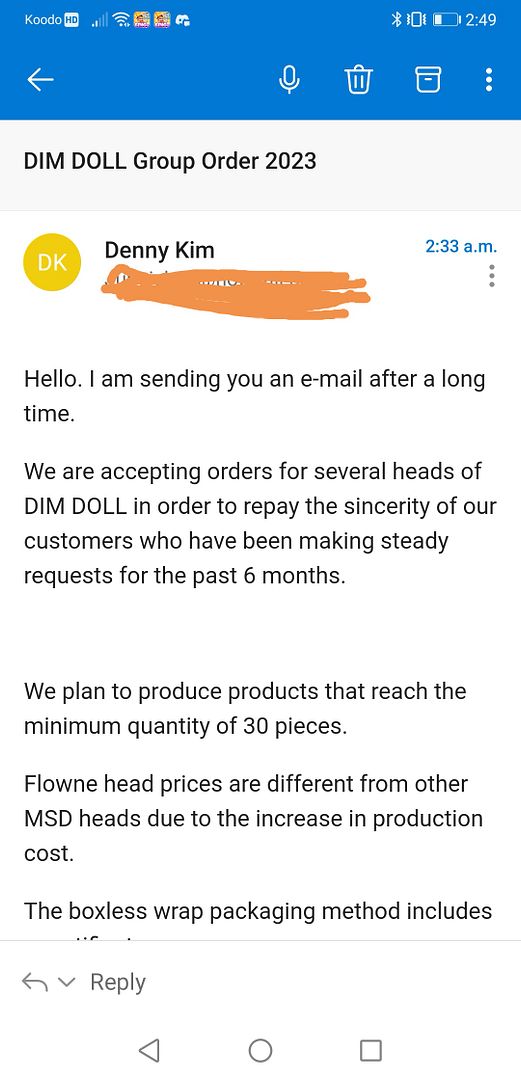Tap the DK sender avatar
521x1080 pixels.
tap(52, 262)
